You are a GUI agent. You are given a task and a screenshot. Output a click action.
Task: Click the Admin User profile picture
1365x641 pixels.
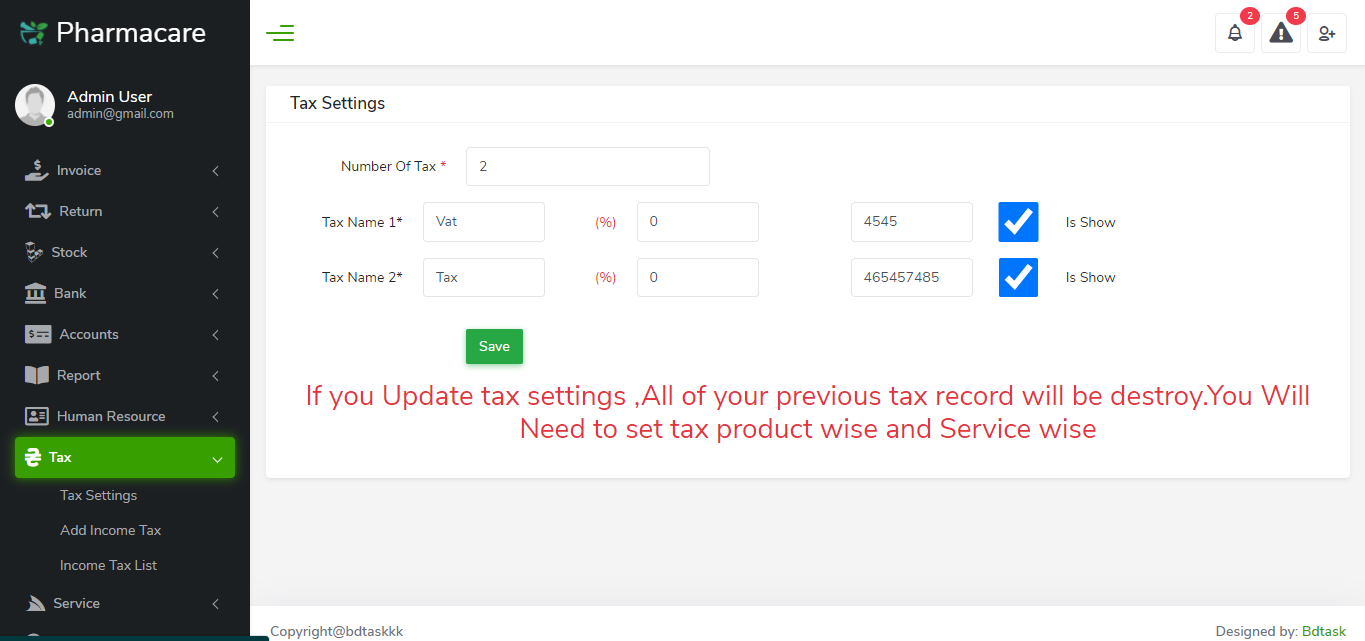[34, 104]
